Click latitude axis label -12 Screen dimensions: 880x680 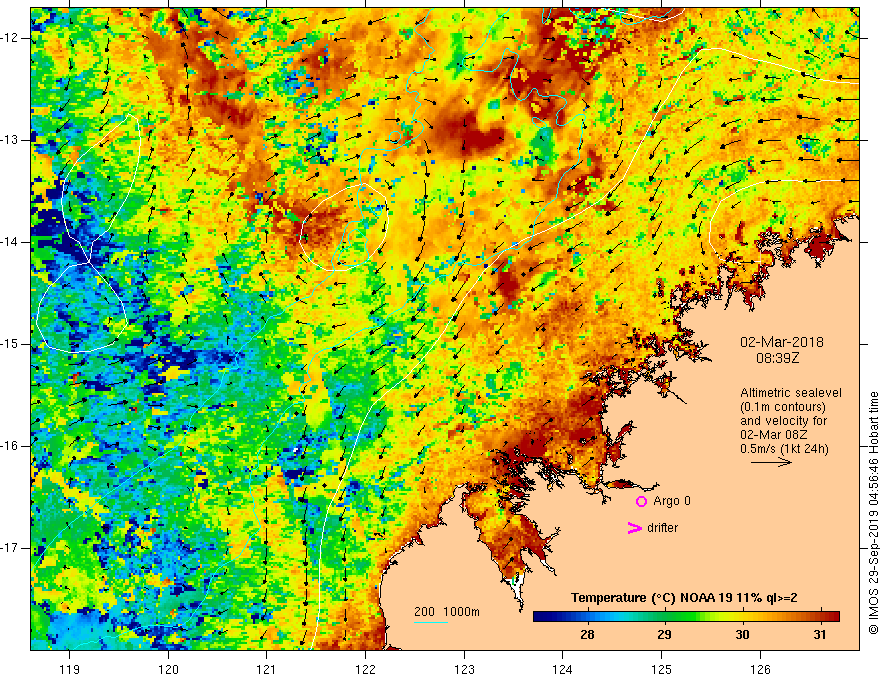10,38
